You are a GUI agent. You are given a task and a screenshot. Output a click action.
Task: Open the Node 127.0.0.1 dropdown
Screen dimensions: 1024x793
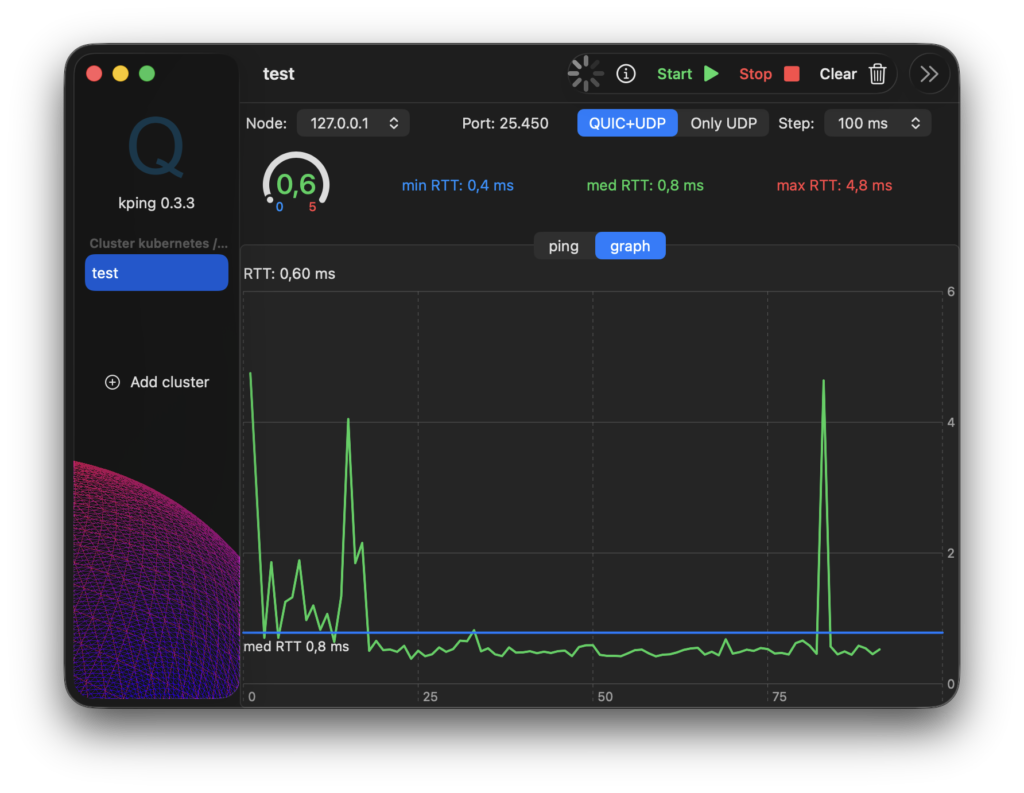(x=354, y=123)
